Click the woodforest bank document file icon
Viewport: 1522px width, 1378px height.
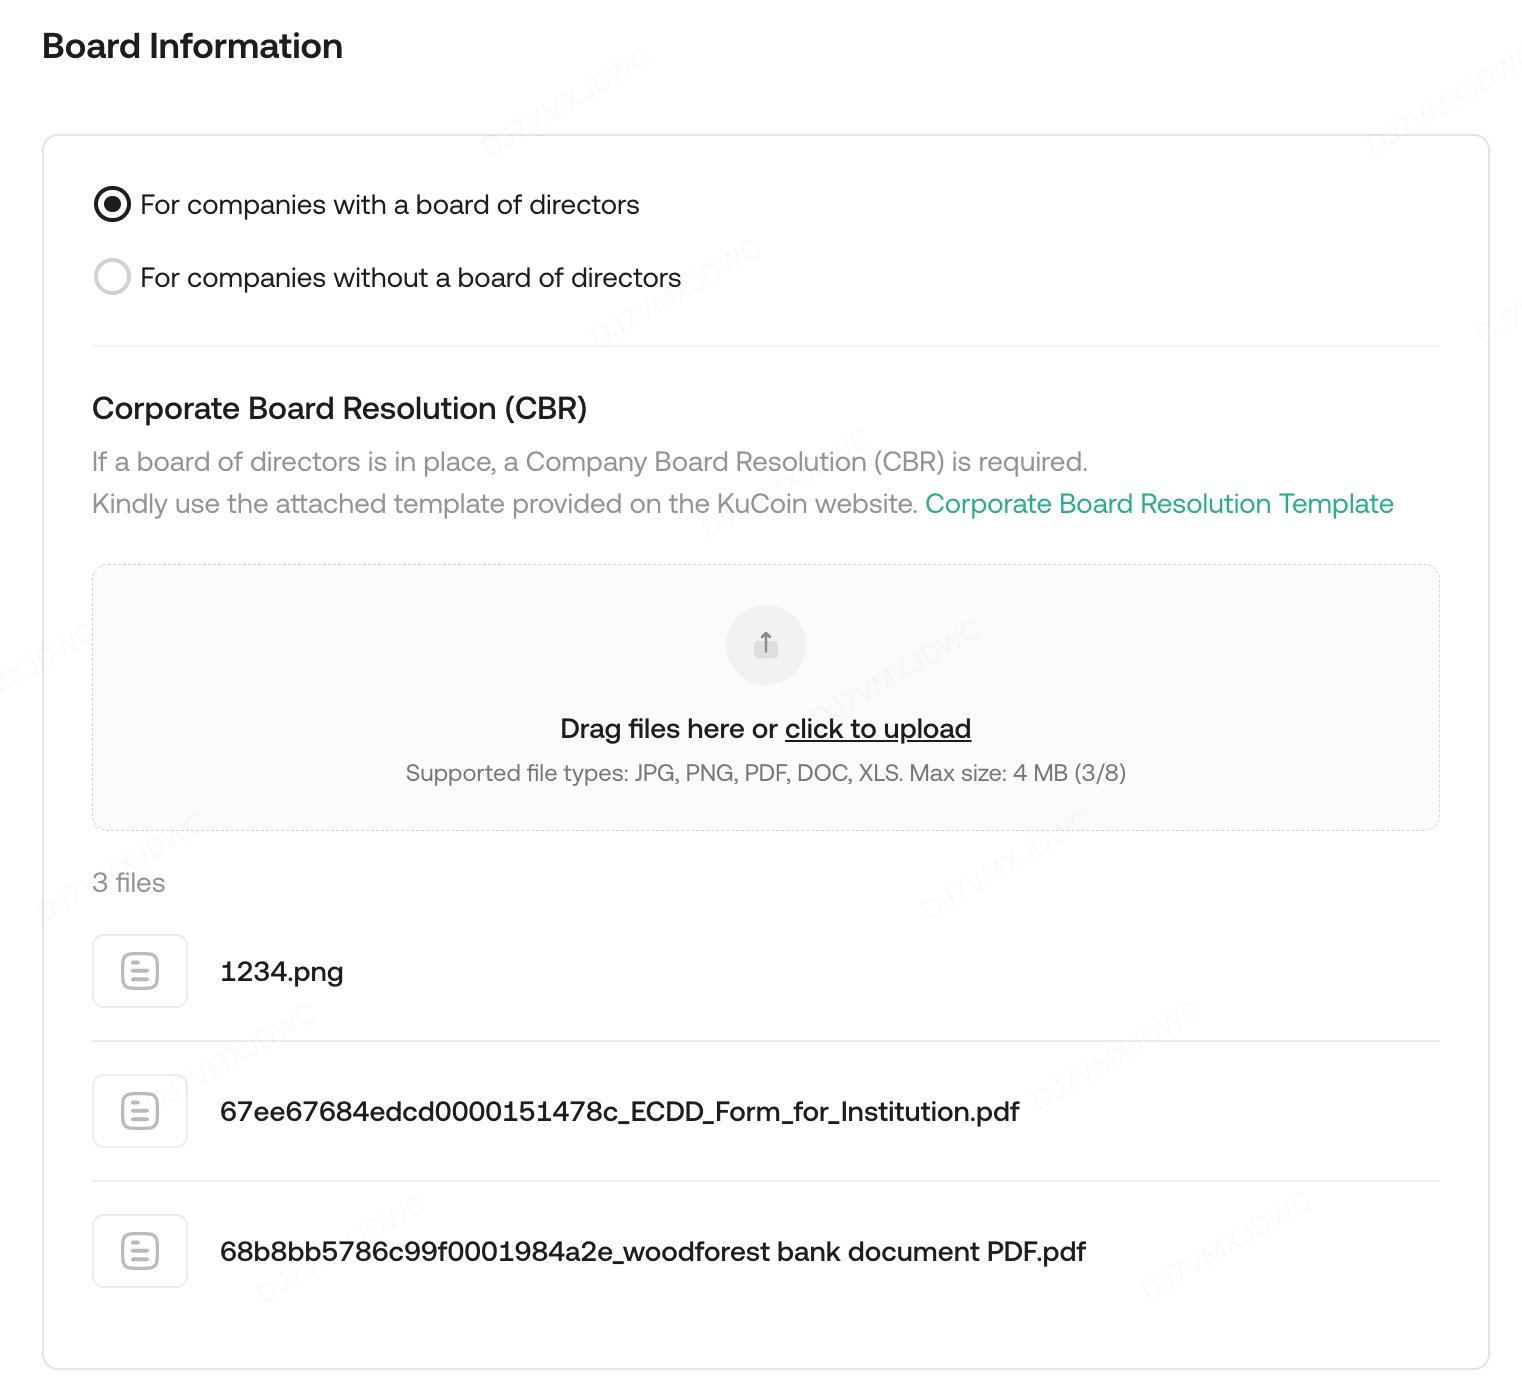tap(140, 1251)
